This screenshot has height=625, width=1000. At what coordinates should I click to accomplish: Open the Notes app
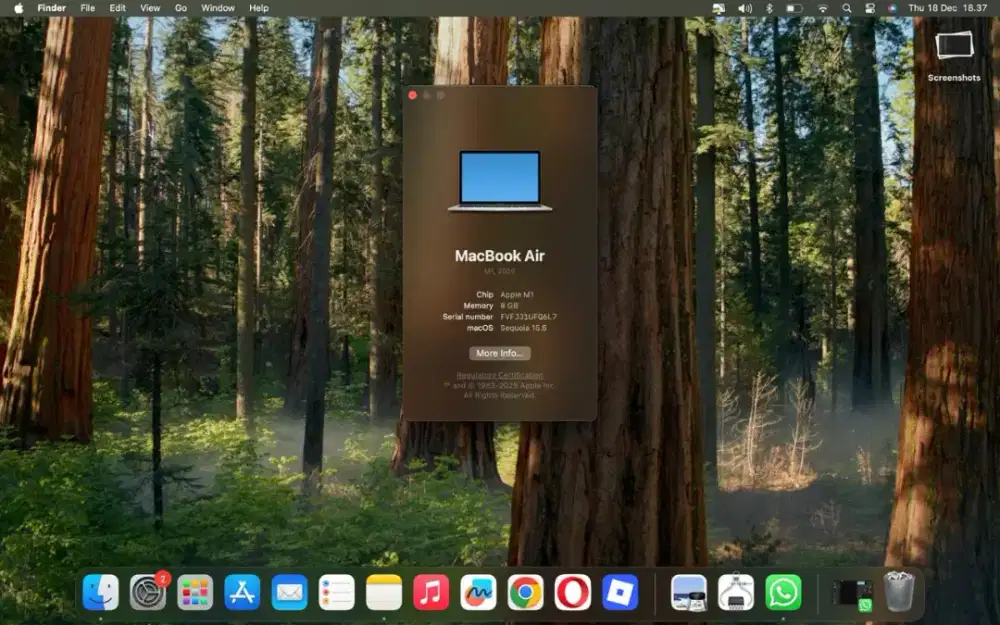point(384,592)
